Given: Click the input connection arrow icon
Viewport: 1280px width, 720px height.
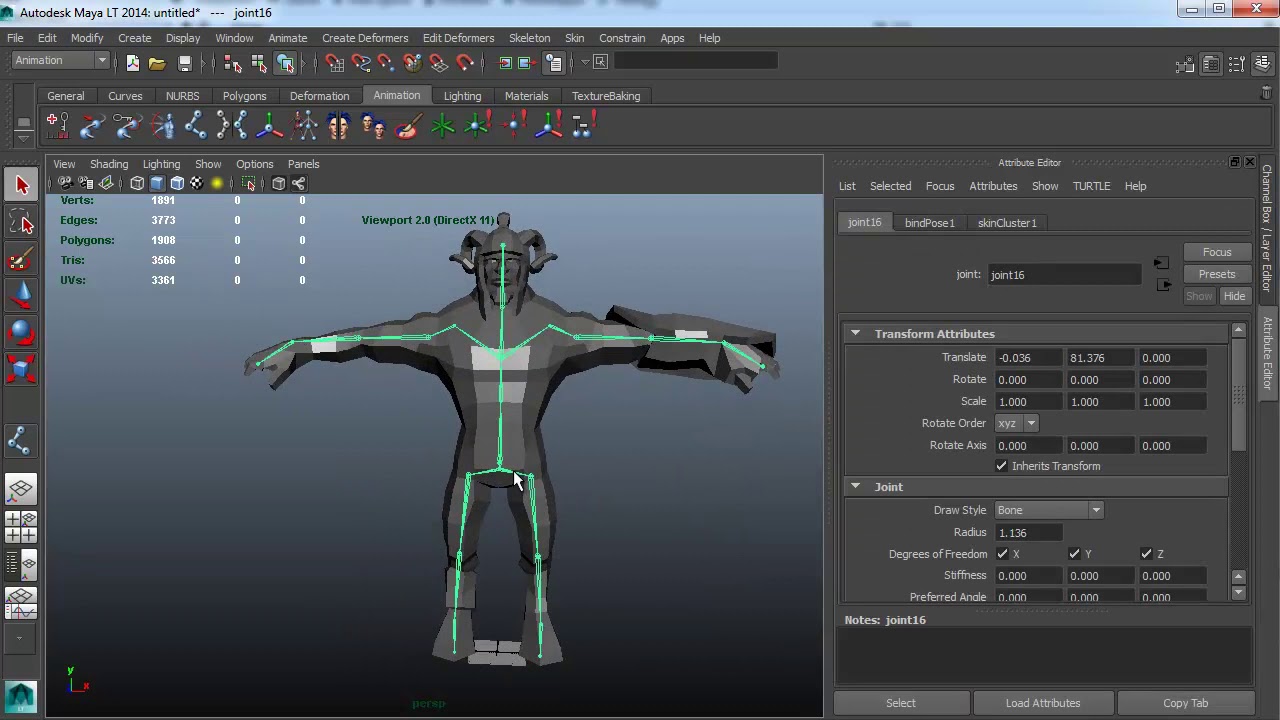Looking at the screenshot, I should [1161, 263].
